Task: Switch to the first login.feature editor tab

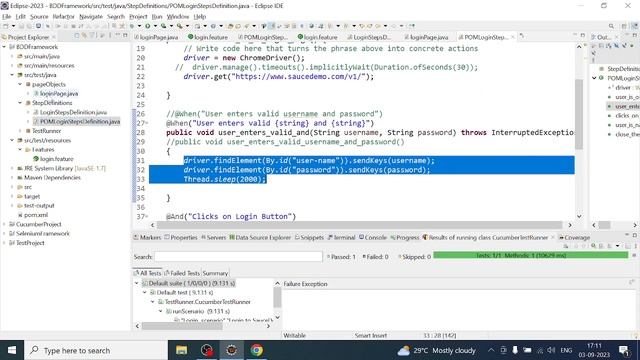Action: 207,37
